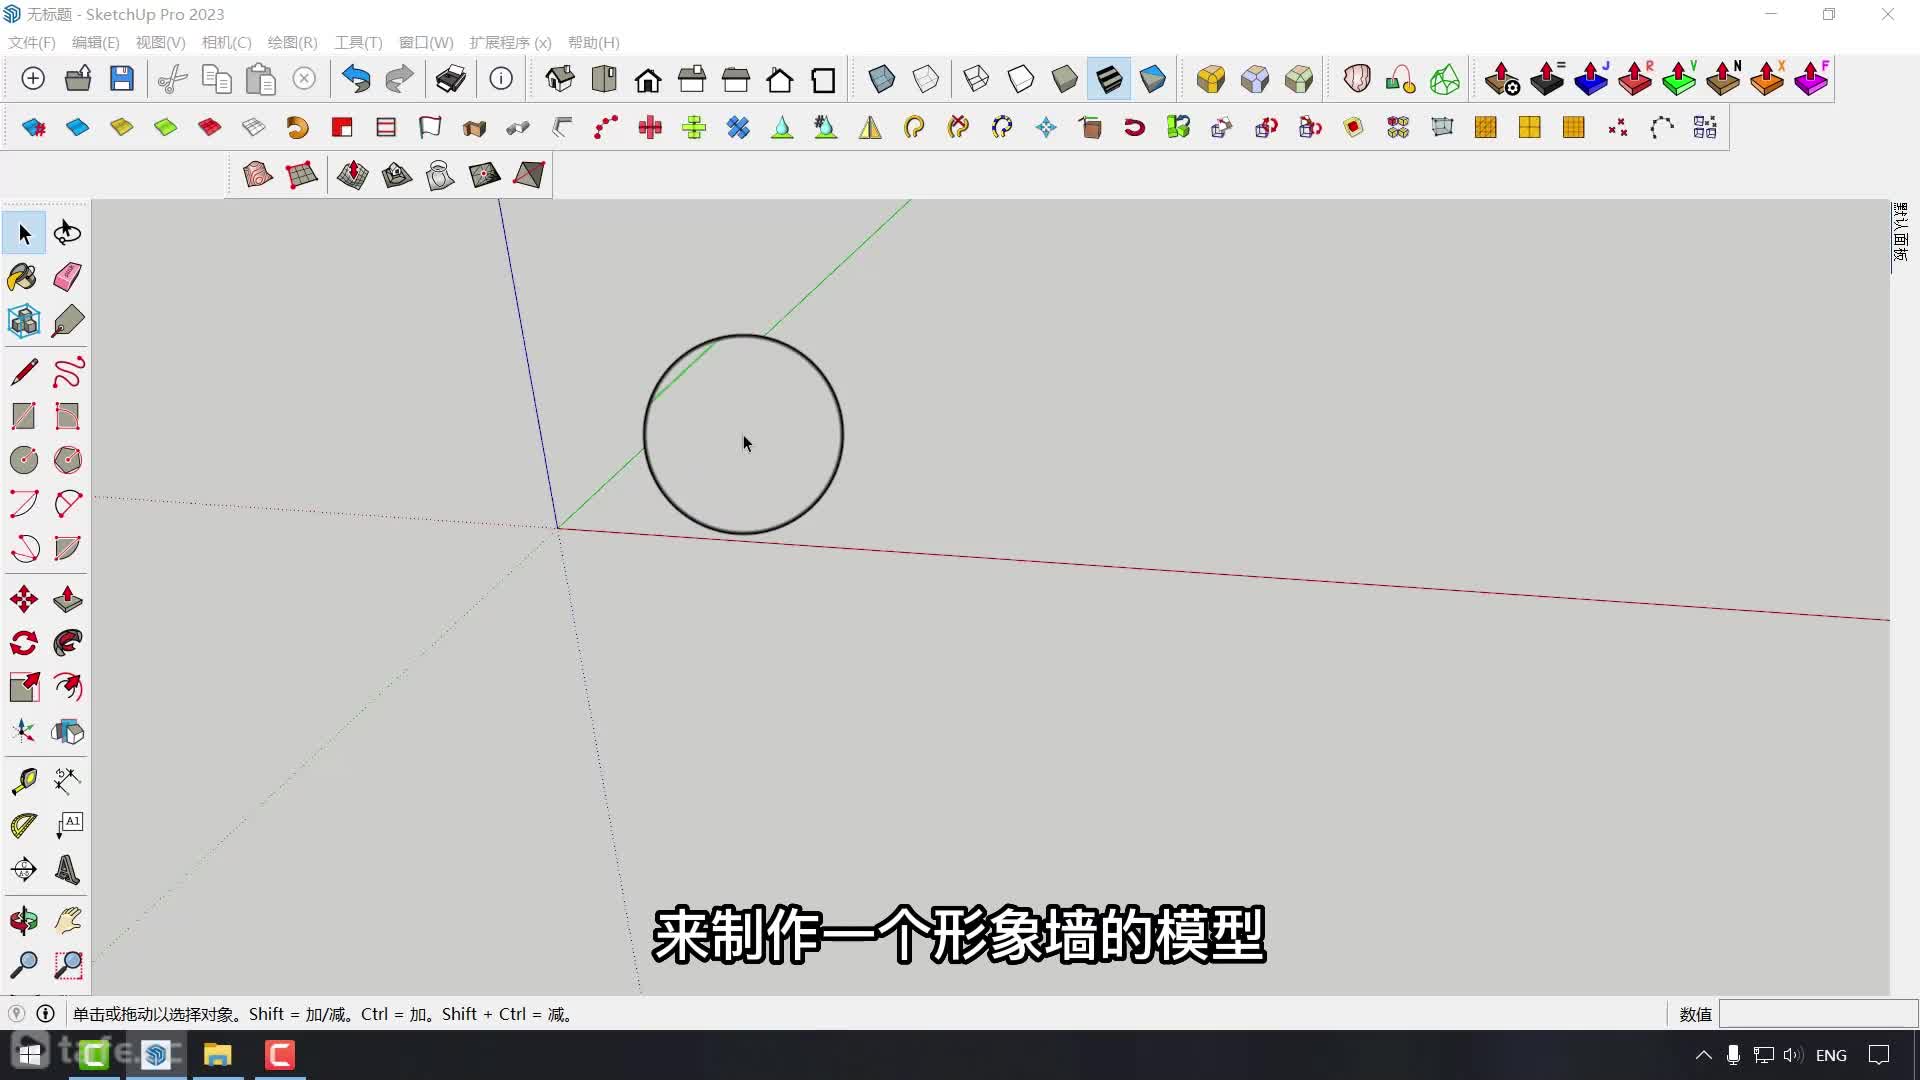Screen dimensions: 1920x1080
Task: Open the 相机(C) menu
Action: (227, 42)
